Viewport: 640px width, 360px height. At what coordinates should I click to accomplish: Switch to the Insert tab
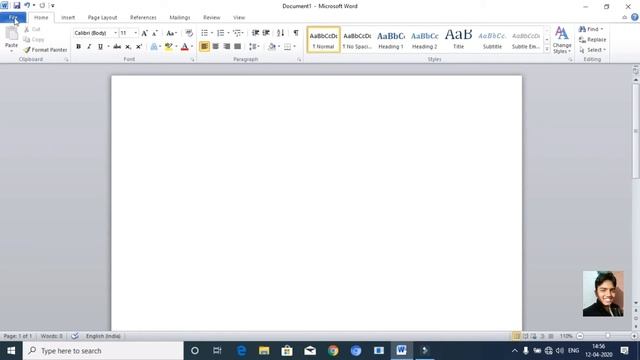(68, 18)
